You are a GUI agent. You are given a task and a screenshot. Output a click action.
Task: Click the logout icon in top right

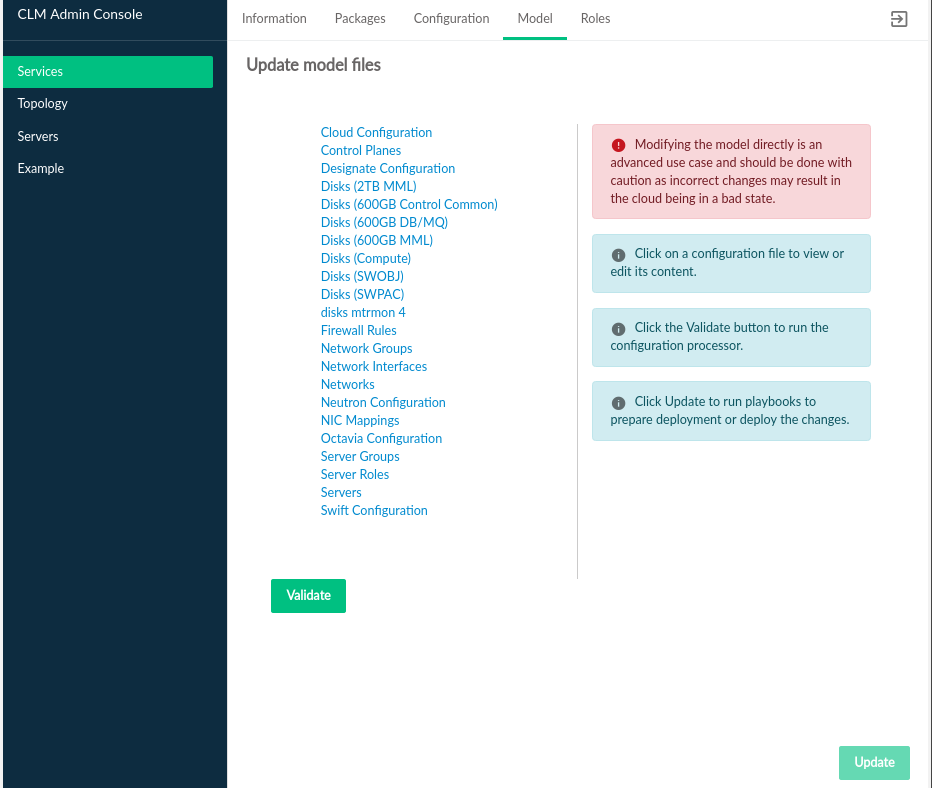[x=898, y=19]
